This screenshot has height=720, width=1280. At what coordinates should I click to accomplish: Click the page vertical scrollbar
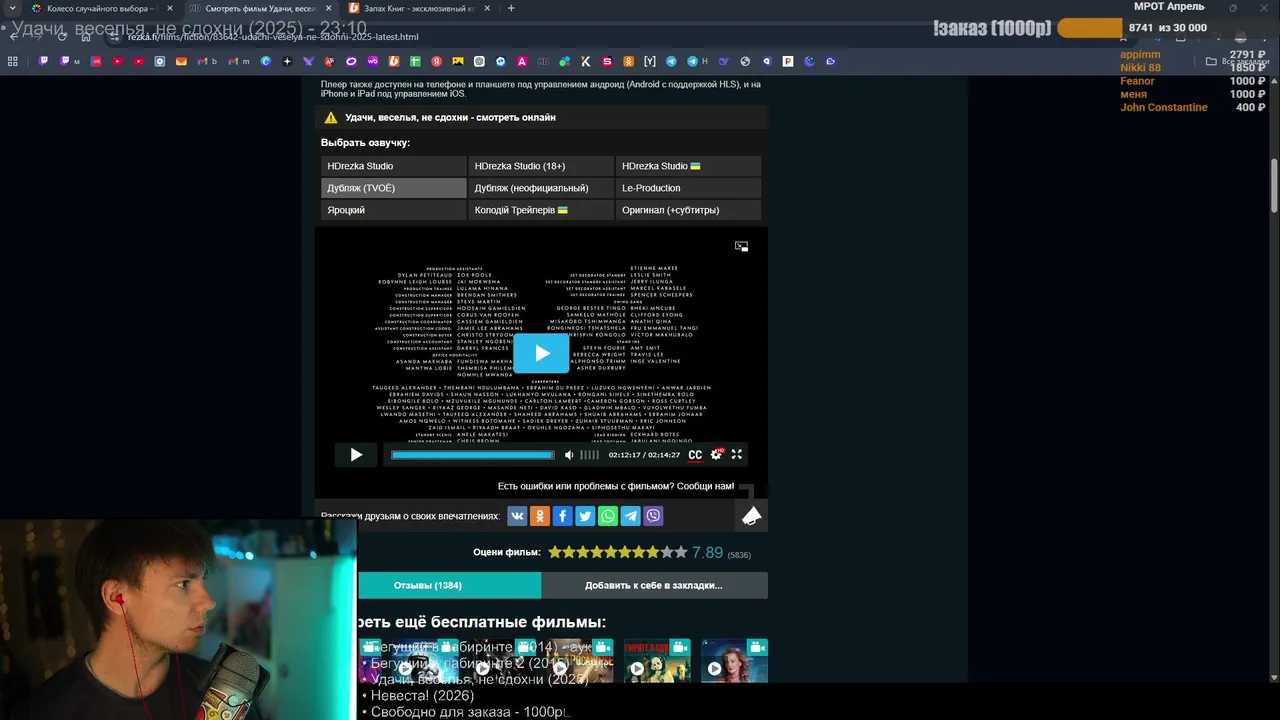point(1274,185)
